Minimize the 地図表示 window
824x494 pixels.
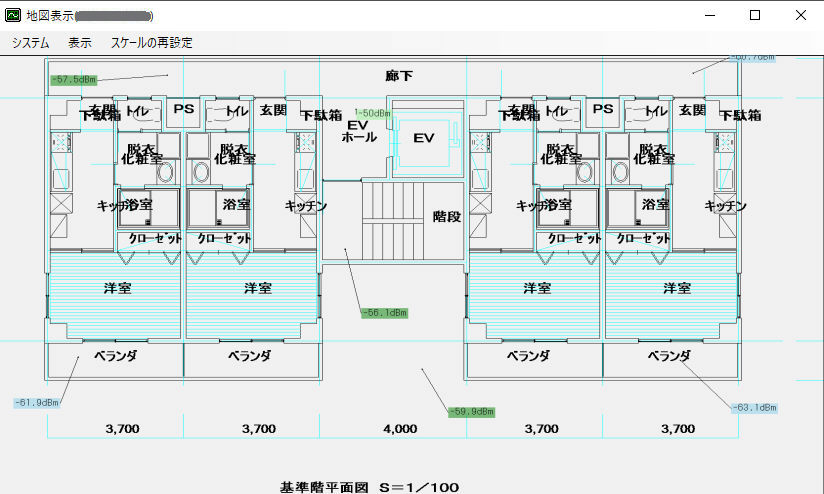(x=709, y=15)
